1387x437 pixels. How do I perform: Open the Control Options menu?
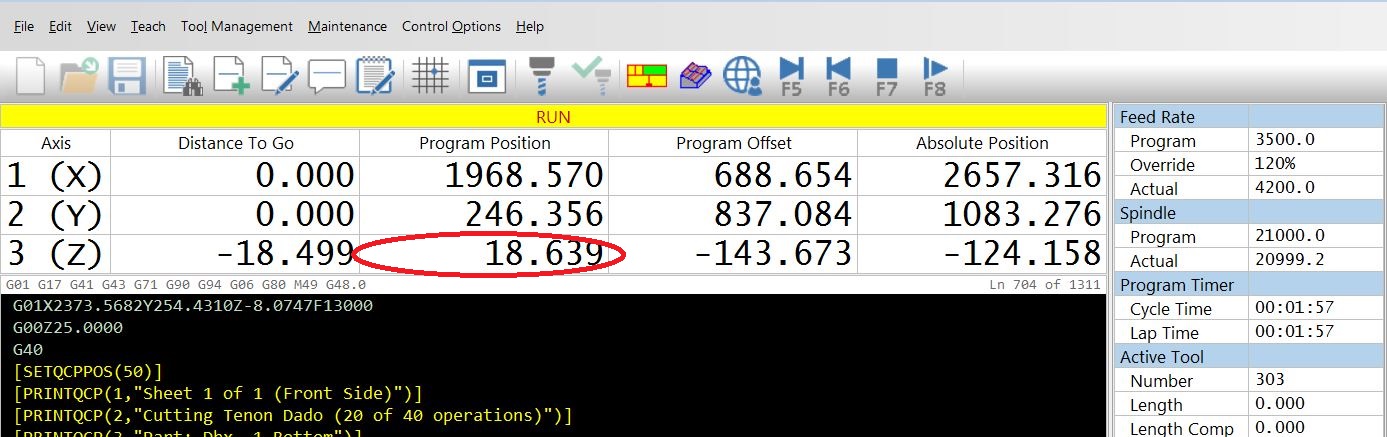pos(451,27)
